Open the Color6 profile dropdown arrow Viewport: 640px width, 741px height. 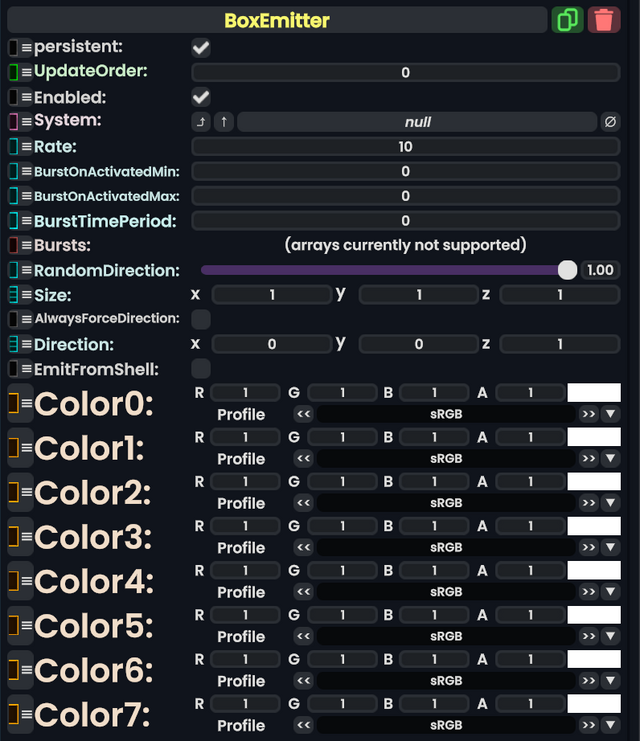click(611, 680)
